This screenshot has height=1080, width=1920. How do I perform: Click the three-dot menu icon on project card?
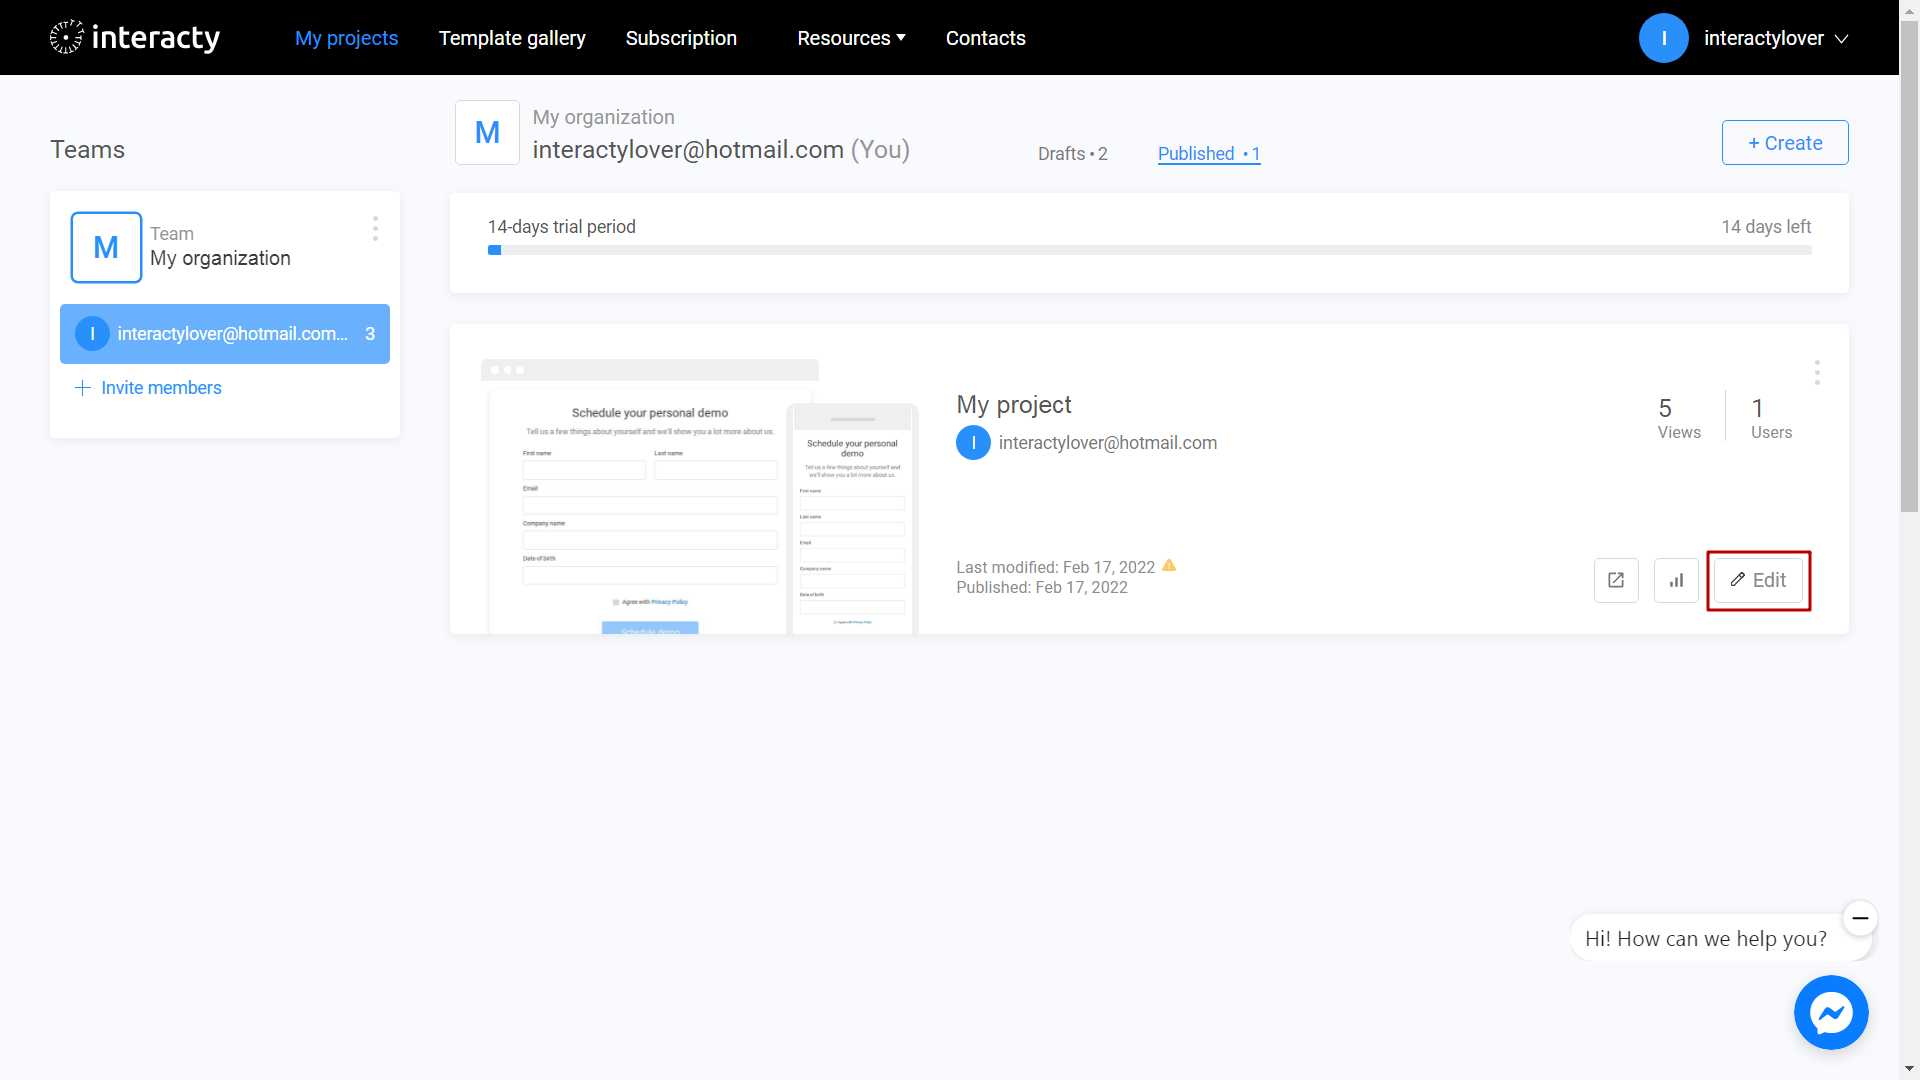click(1817, 372)
